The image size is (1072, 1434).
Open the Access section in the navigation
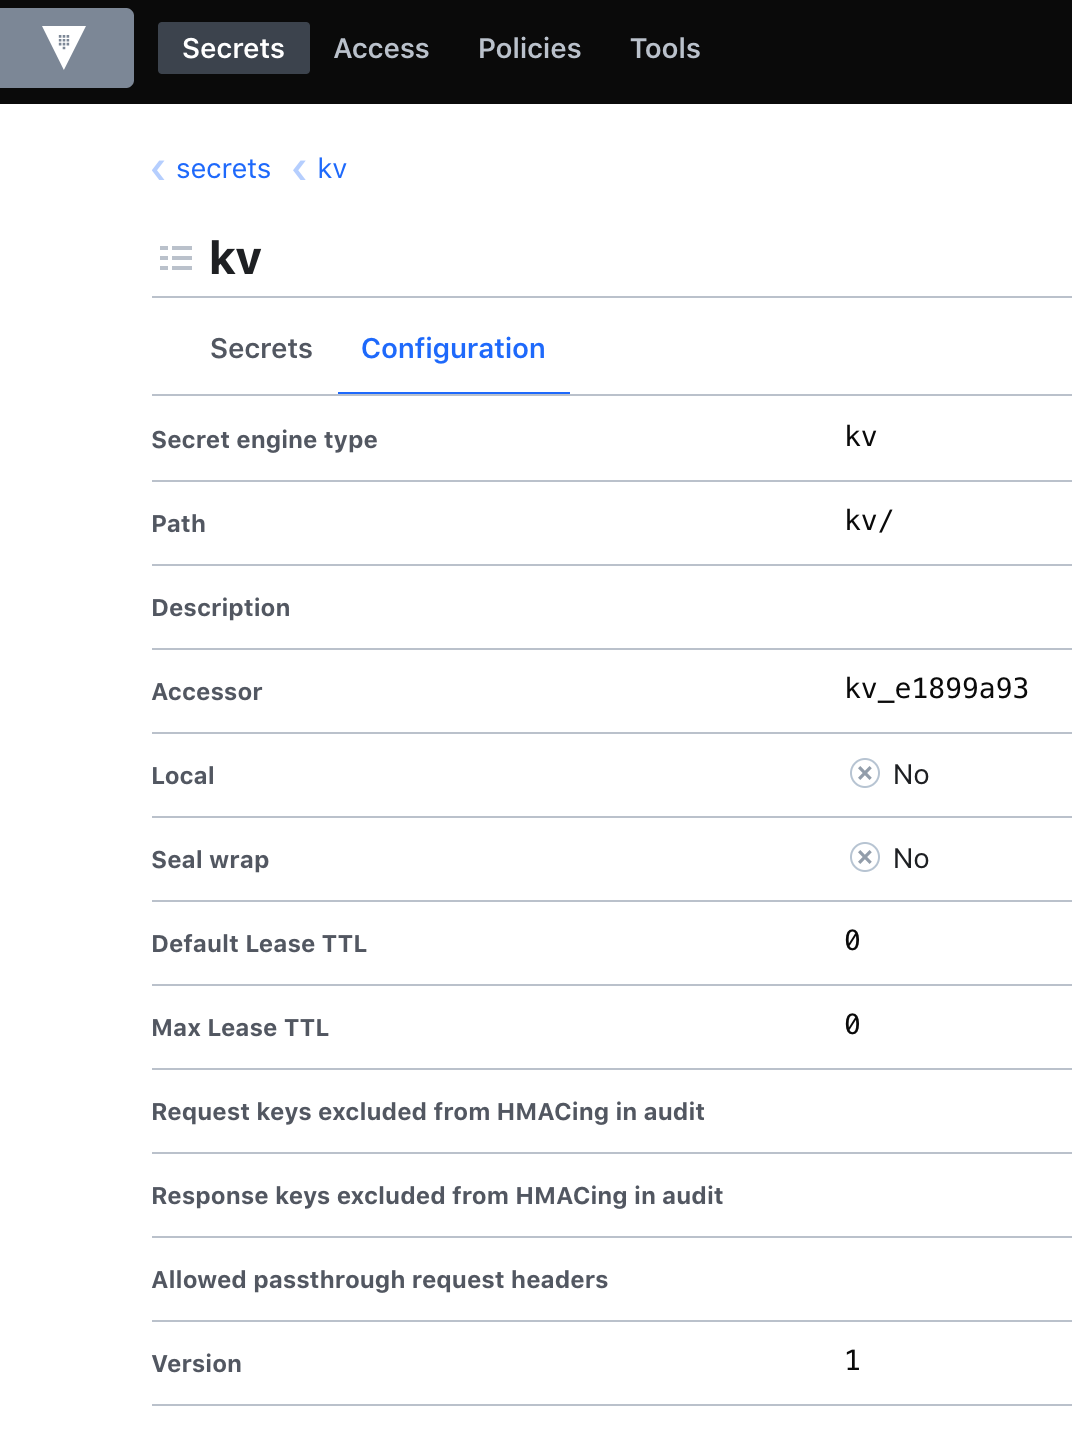pyautogui.click(x=381, y=48)
